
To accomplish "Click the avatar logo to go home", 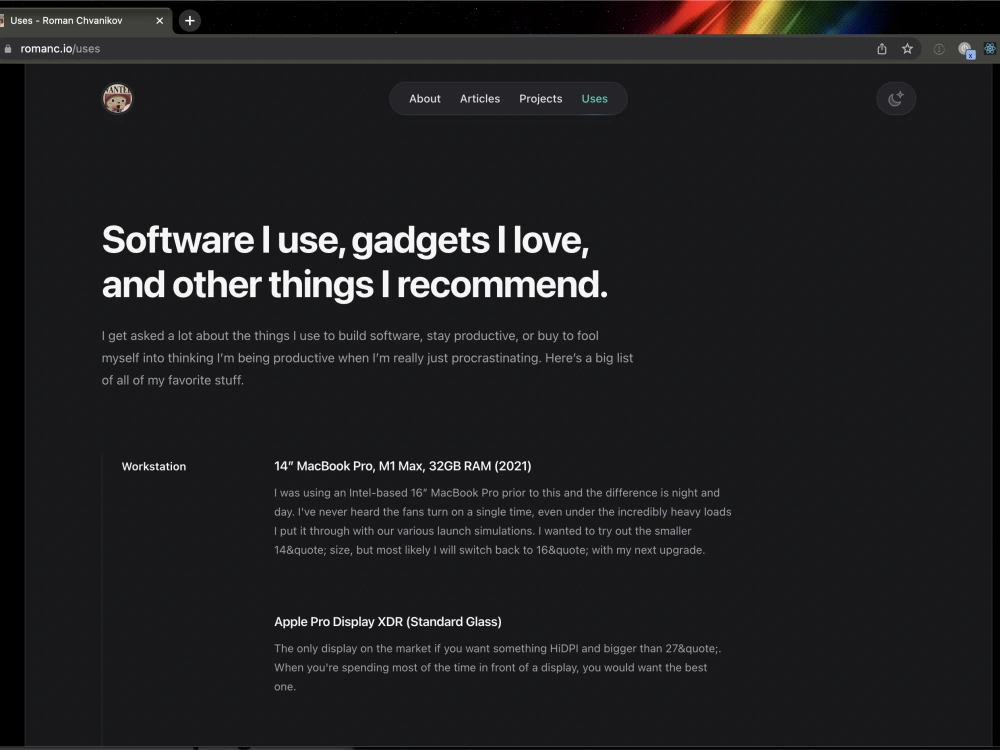I will [x=117, y=99].
